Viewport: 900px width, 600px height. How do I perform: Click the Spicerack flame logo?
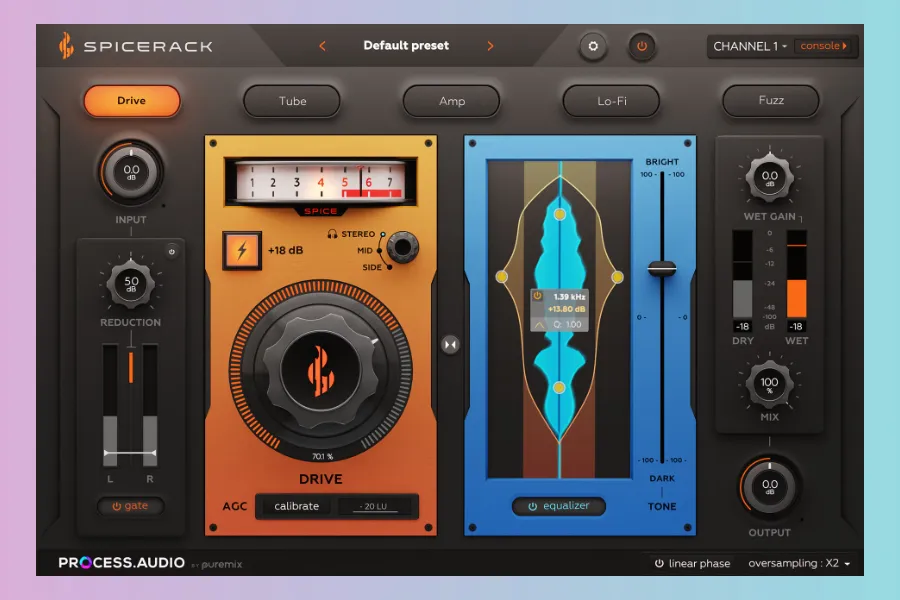point(66,46)
